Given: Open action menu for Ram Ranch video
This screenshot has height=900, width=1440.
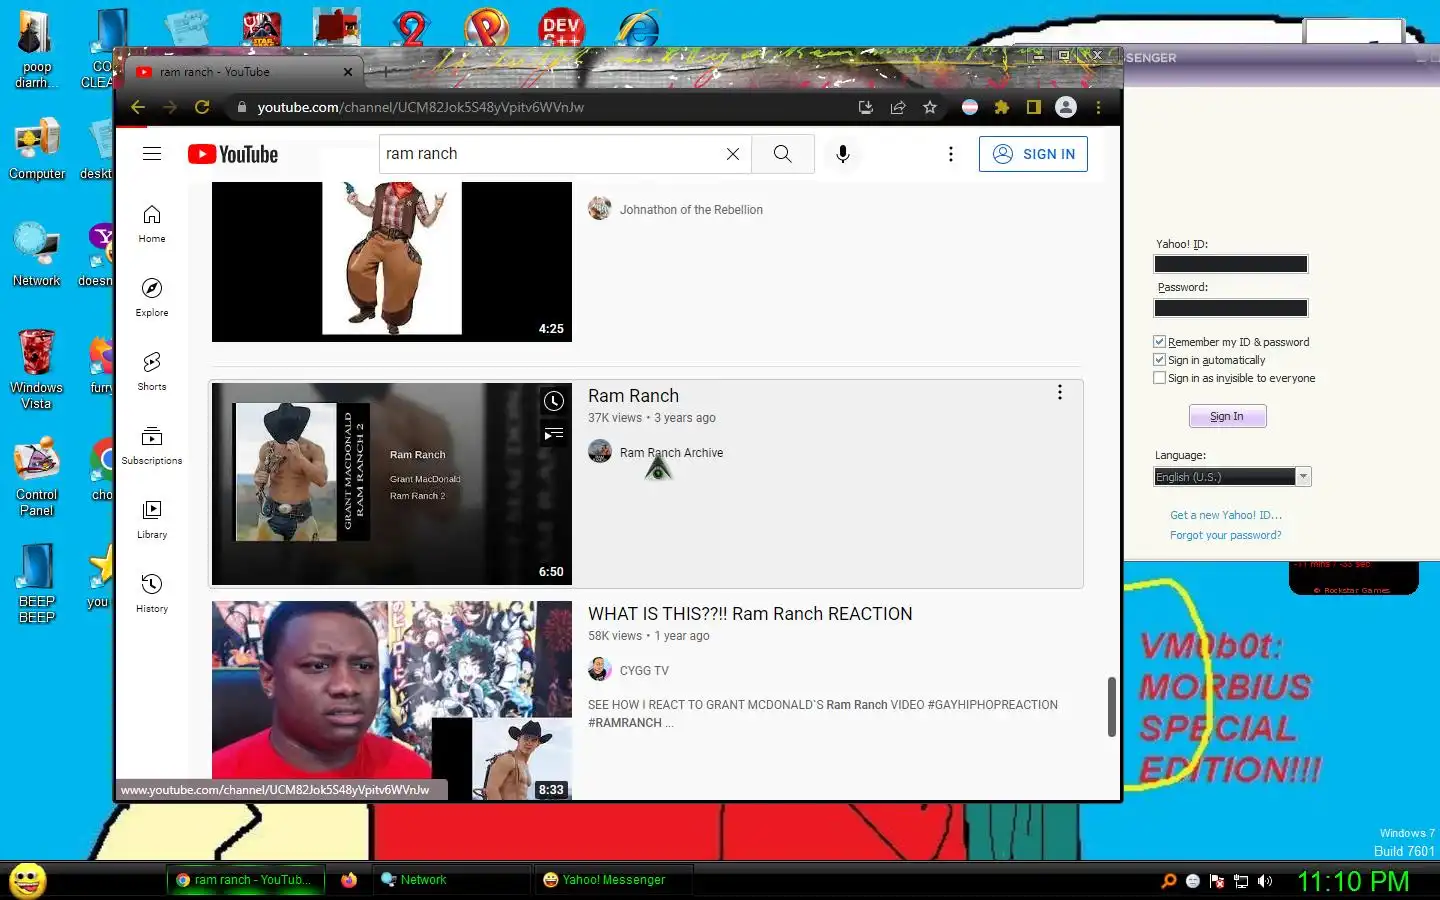Looking at the screenshot, I should click(x=1060, y=393).
